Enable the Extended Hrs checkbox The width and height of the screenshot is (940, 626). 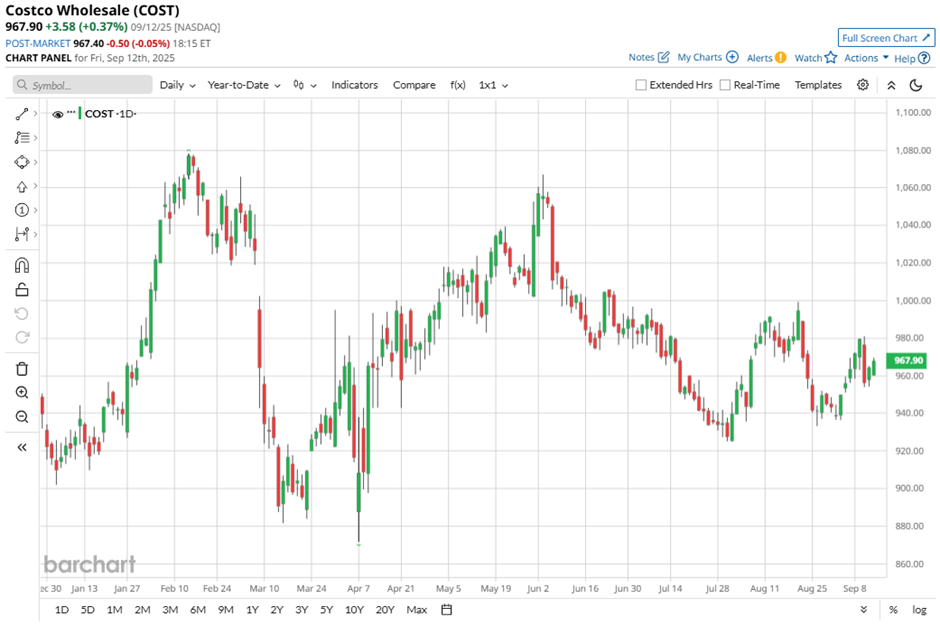coord(641,85)
